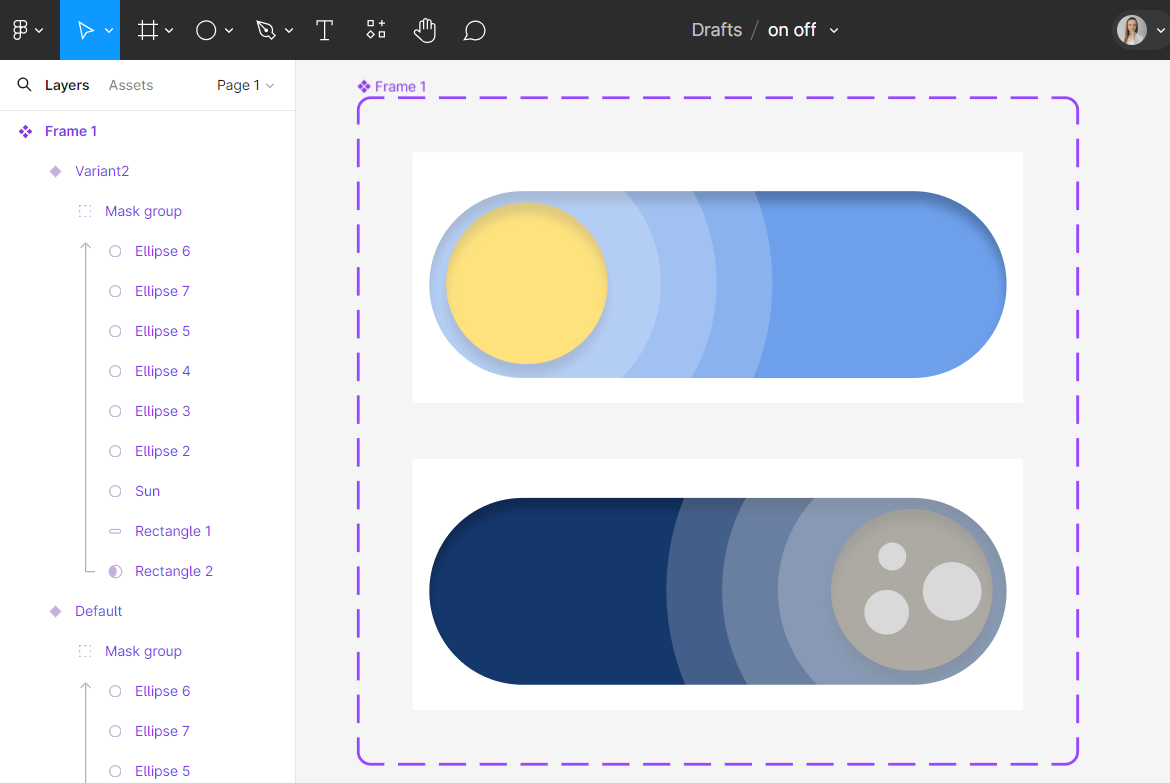This screenshot has width=1170, height=783.
Task: Click the yellow sun circle on canvas
Action: 527,284
